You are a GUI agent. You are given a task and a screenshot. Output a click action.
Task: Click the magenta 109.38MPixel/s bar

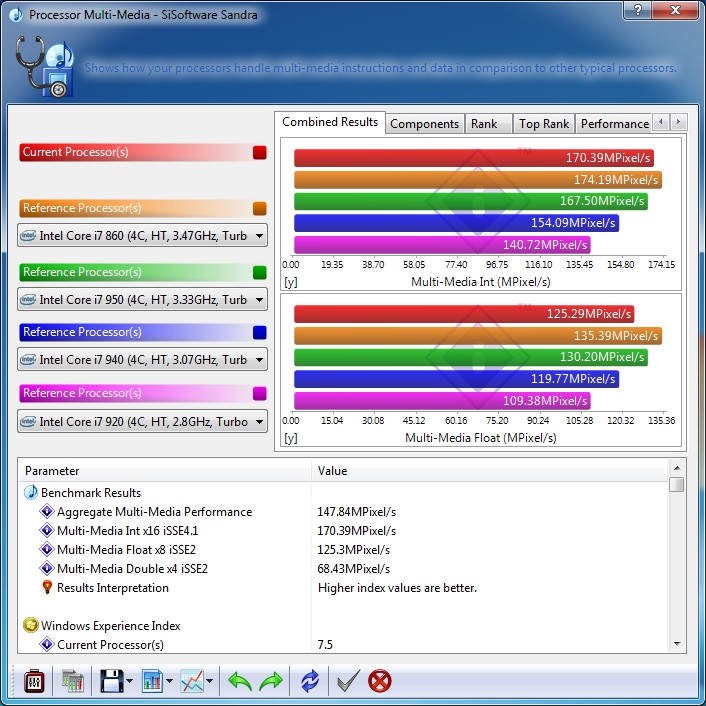coord(442,401)
